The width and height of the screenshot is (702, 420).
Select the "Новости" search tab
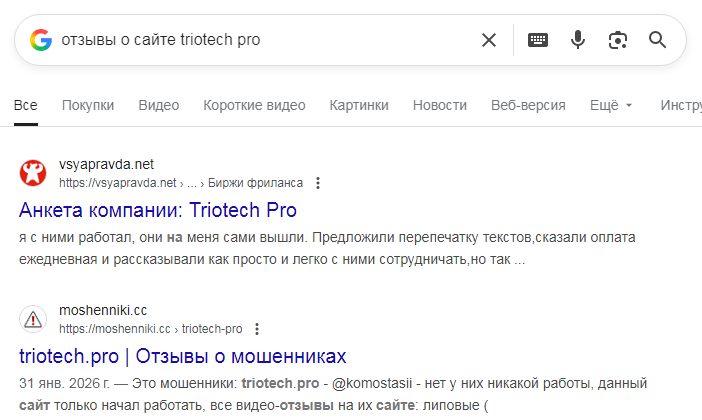click(439, 105)
